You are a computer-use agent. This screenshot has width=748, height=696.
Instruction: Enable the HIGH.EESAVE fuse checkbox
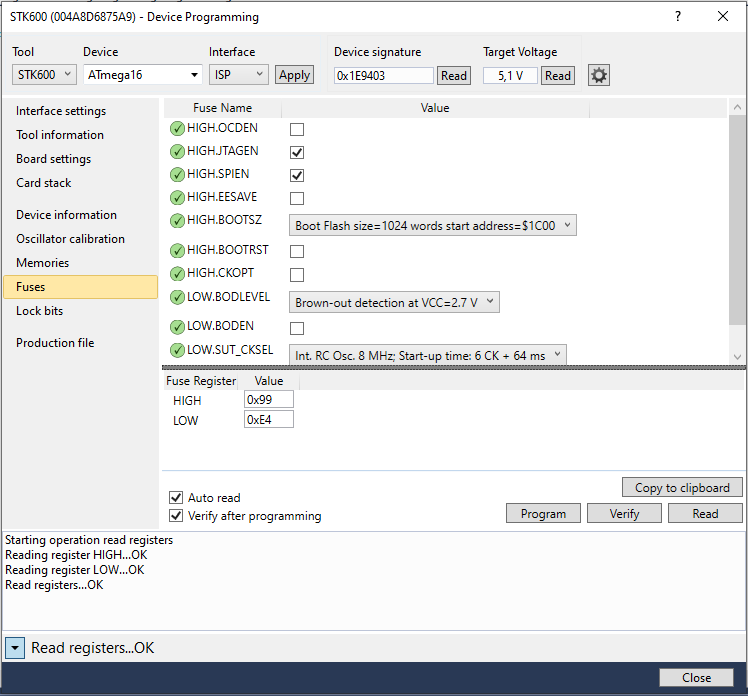[x=297, y=198]
